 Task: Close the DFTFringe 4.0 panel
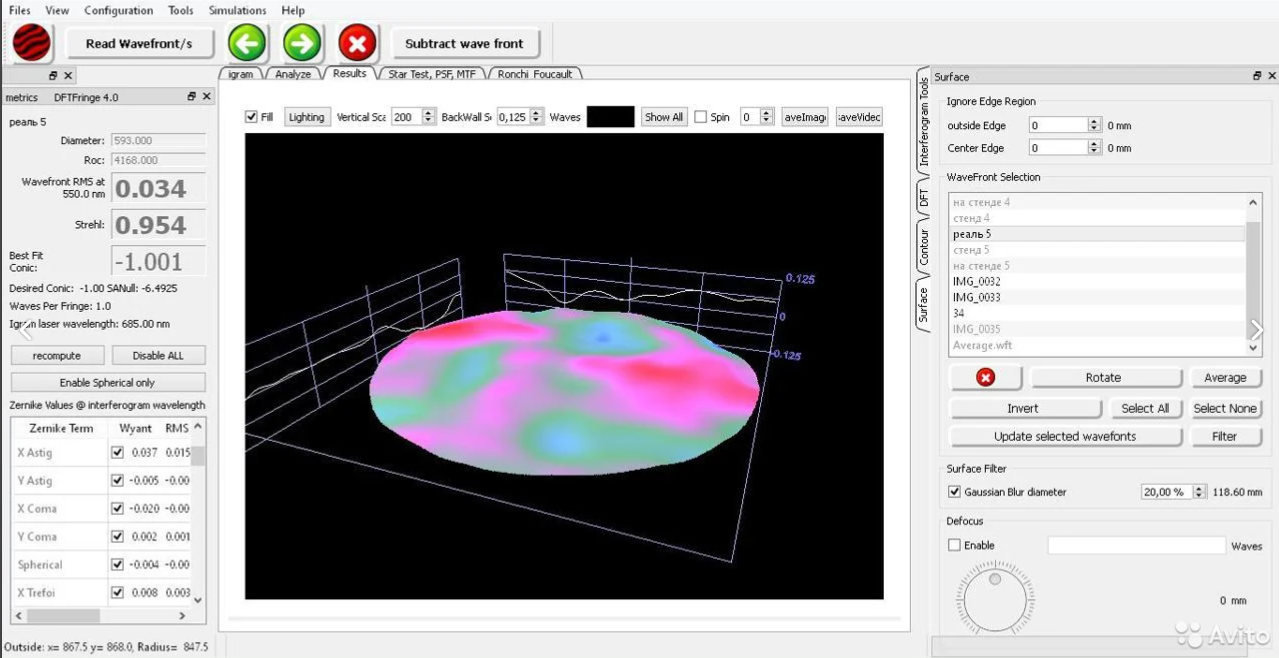coord(207,97)
